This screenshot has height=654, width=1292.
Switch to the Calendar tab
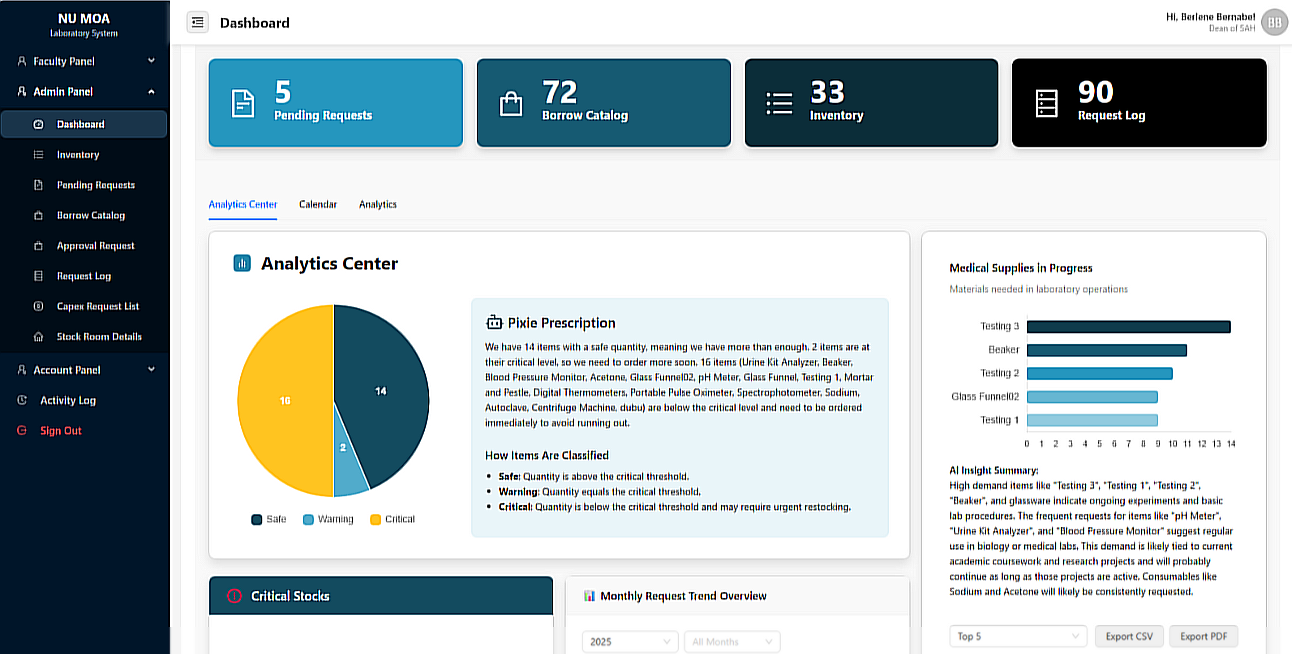(318, 204)
